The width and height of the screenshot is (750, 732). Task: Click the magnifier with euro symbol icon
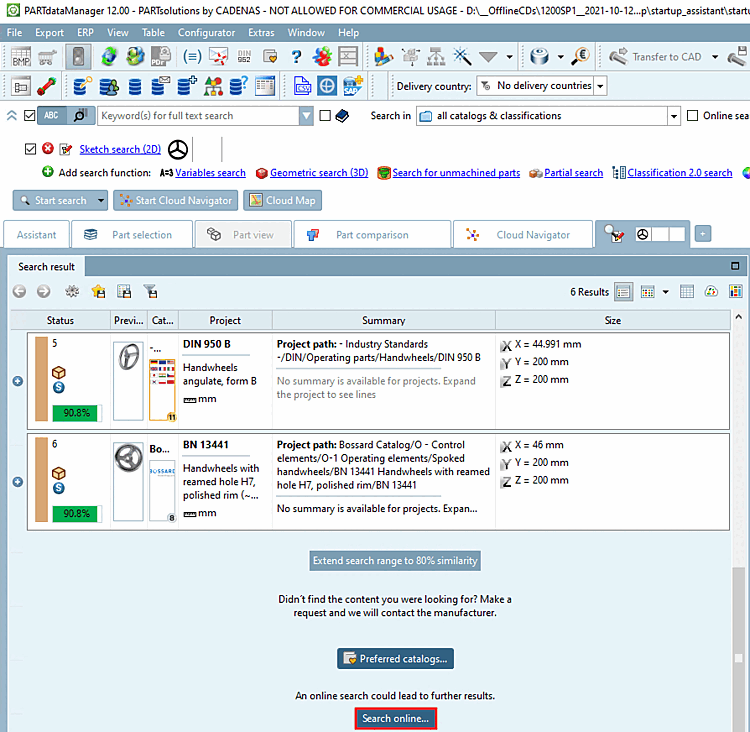point(581,56)
